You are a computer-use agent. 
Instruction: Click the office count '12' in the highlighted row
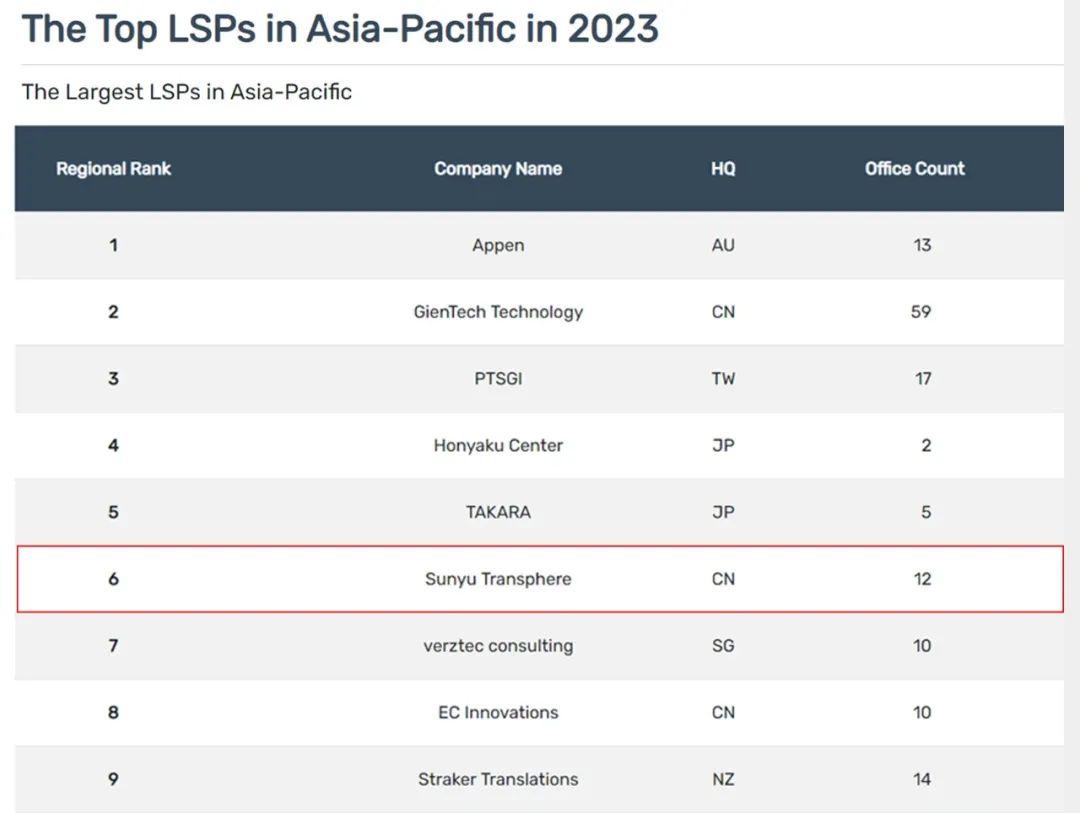click(922, 579)
